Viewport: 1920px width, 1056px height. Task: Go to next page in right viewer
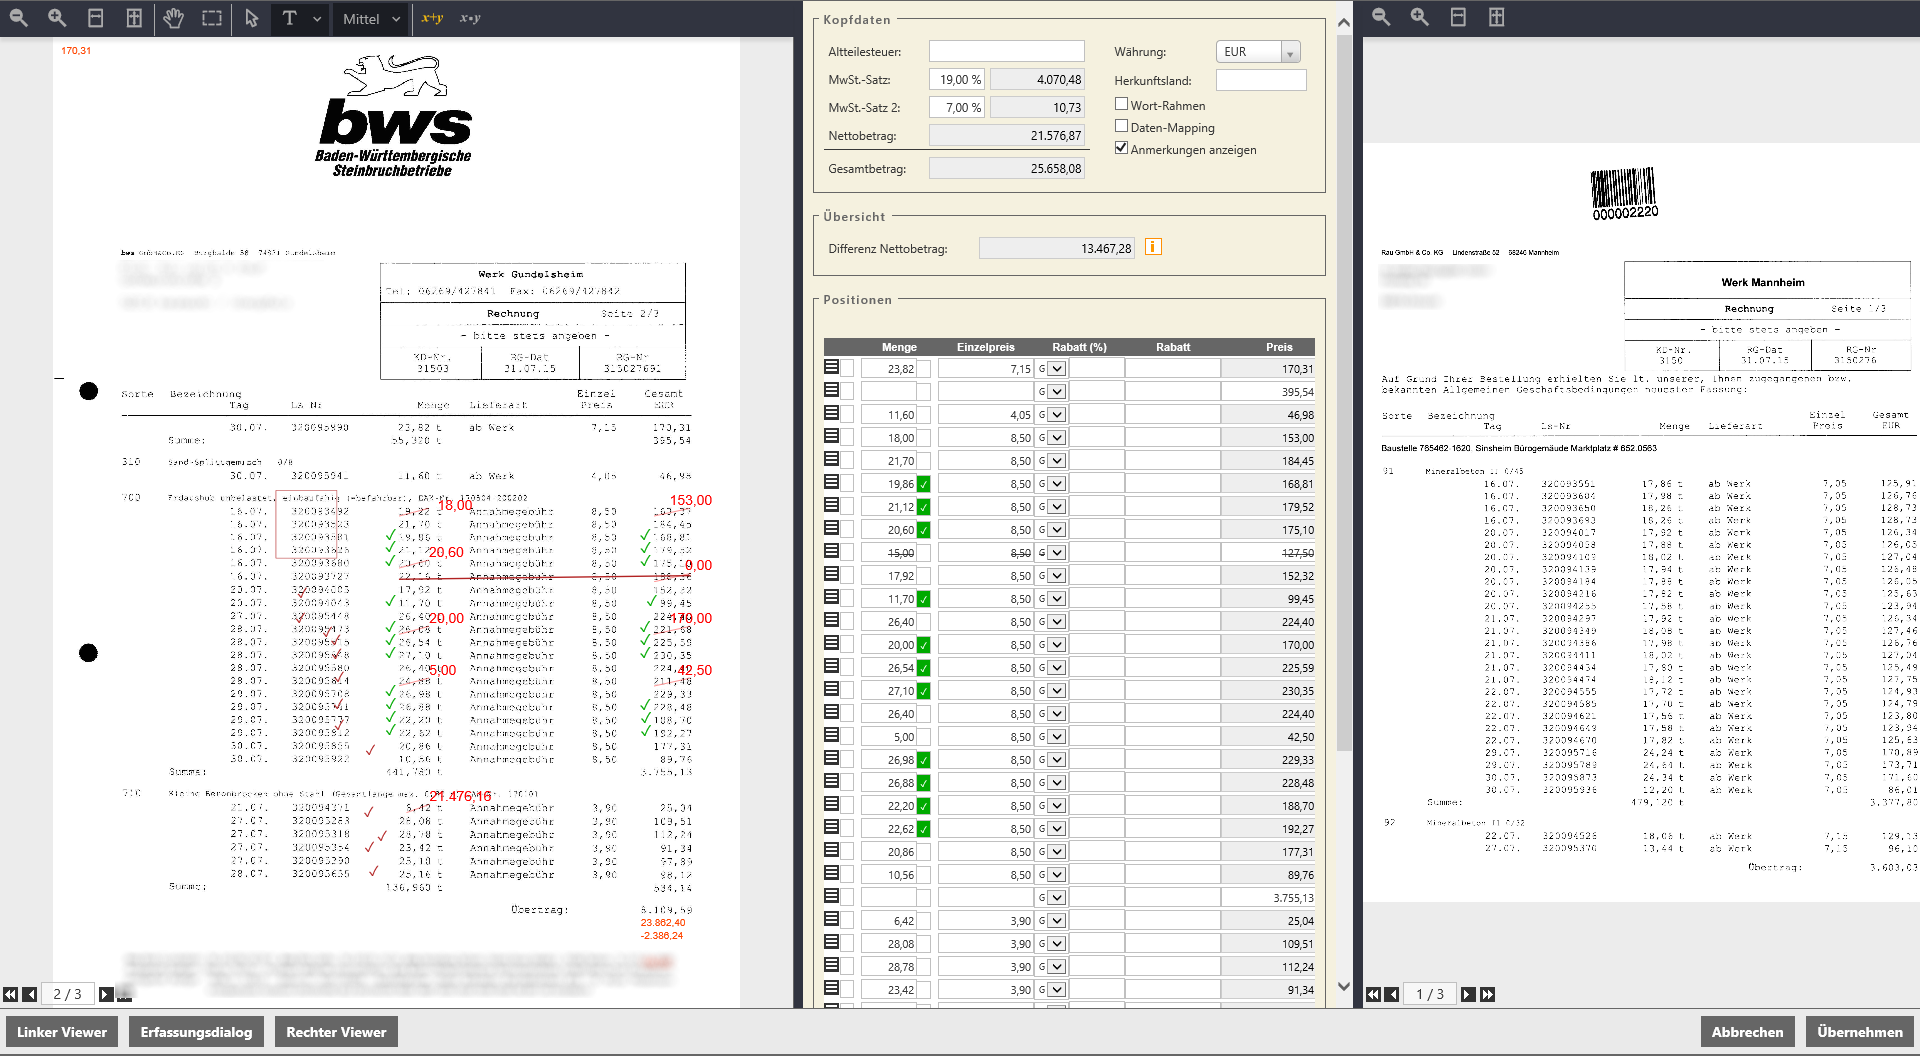[1467, 994]
